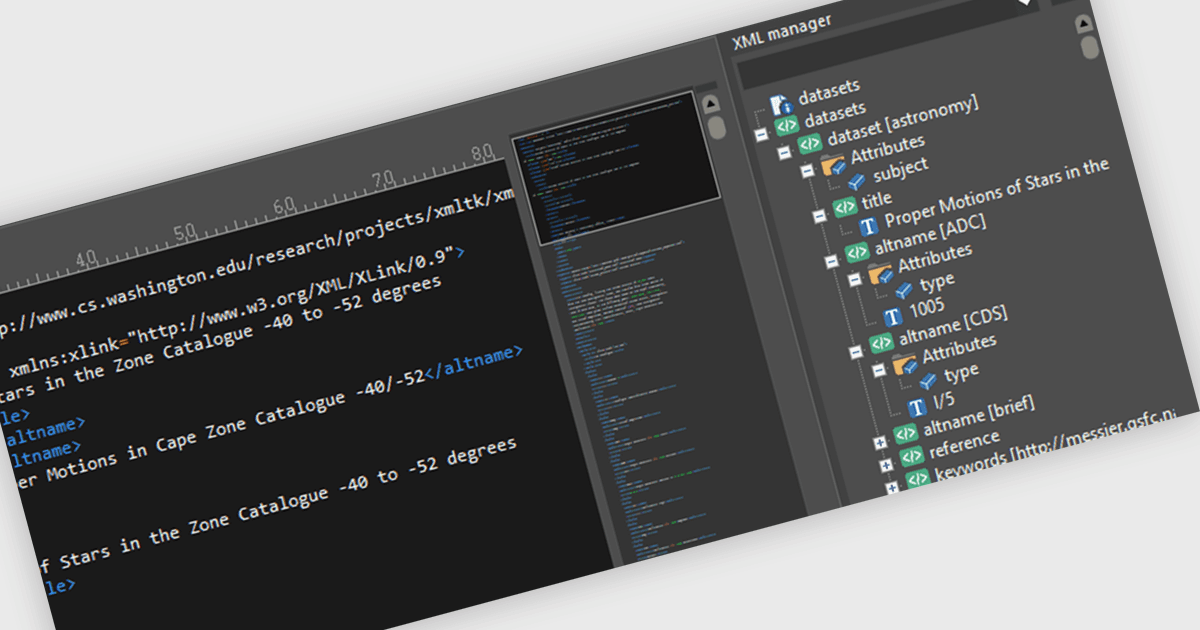Collapse the altname [CDS] node
Image resolution: width=1200 pixels, height=630 pixels.
pyautogui.click(x=855, y=351)
